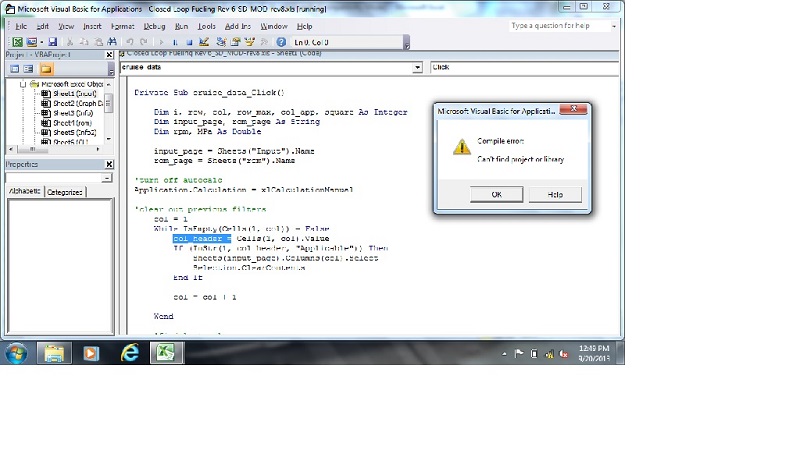Image resolution: width=800 pixels, height=468 pixels.
Task: Close the Project explorer panel
Action: pos(109,56)
